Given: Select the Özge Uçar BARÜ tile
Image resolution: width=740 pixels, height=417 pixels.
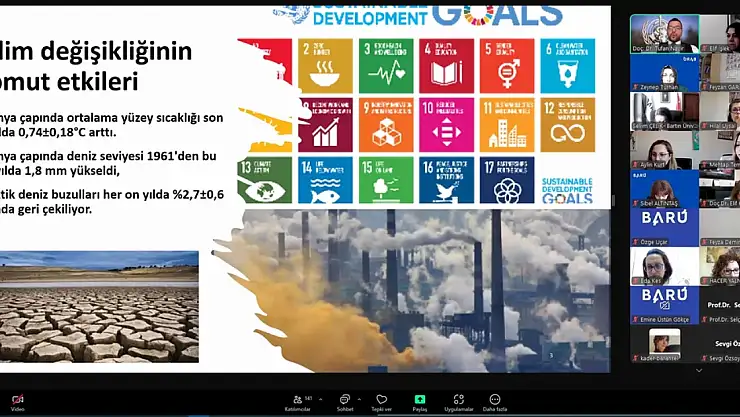Looking at the screenshot, I should pos(664,227).
